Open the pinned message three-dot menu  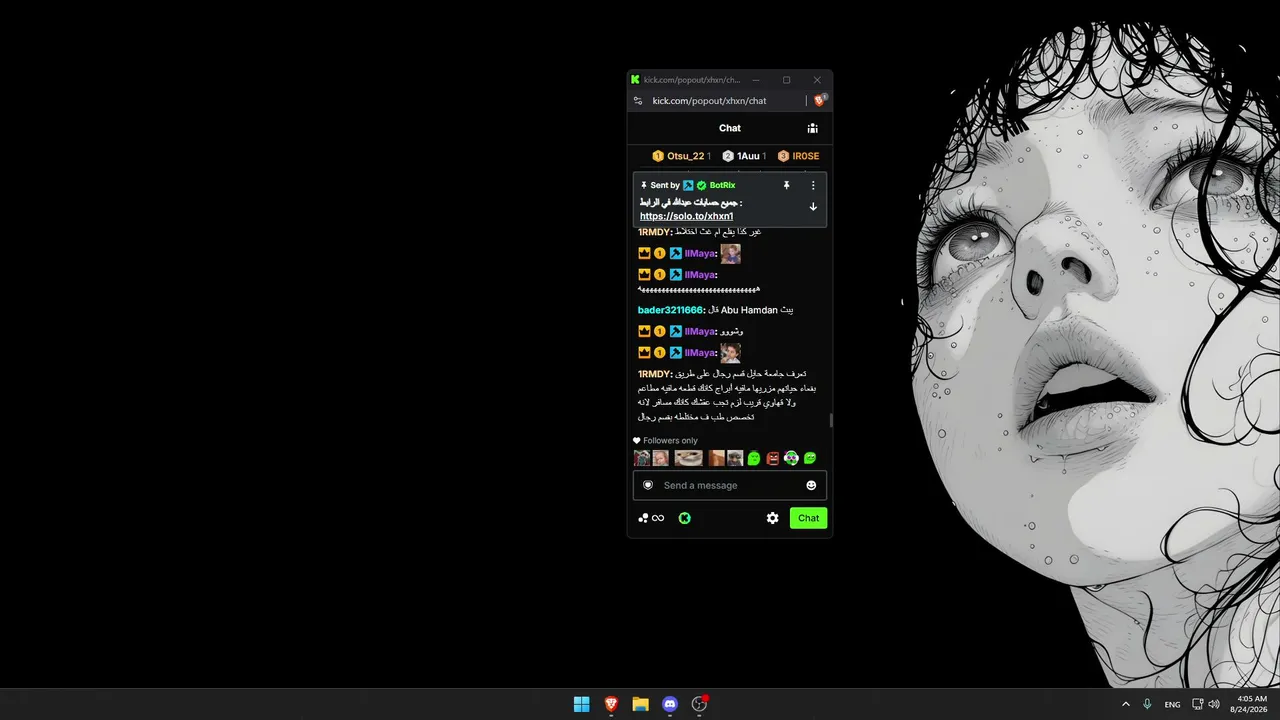(x=813, y=185)
